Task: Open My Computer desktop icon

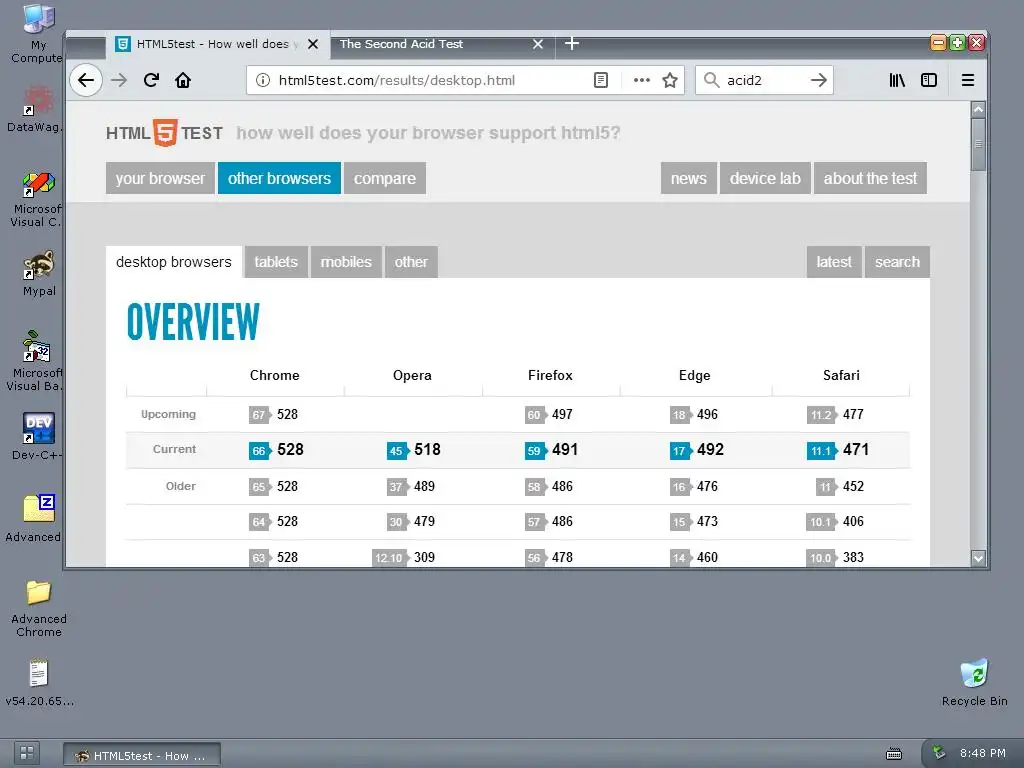Action: pos(38,34)
